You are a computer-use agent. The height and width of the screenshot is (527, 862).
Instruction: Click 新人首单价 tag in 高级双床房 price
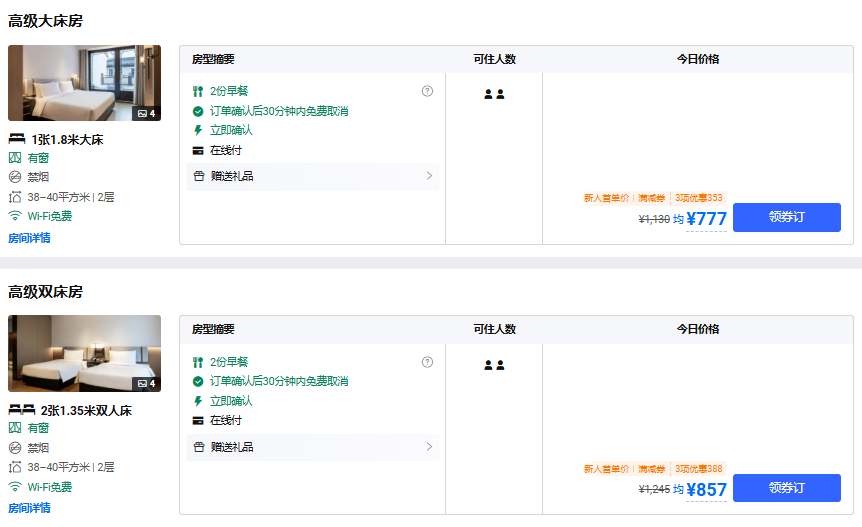[x=606, y=469]
